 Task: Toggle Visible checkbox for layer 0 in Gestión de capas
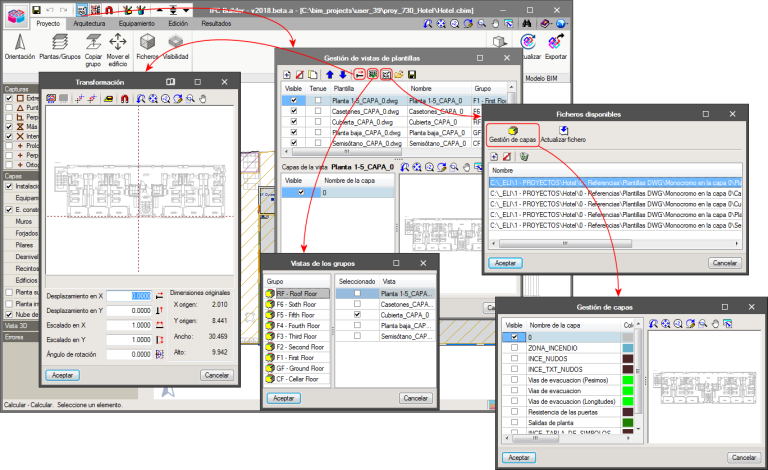pos(514,337)
